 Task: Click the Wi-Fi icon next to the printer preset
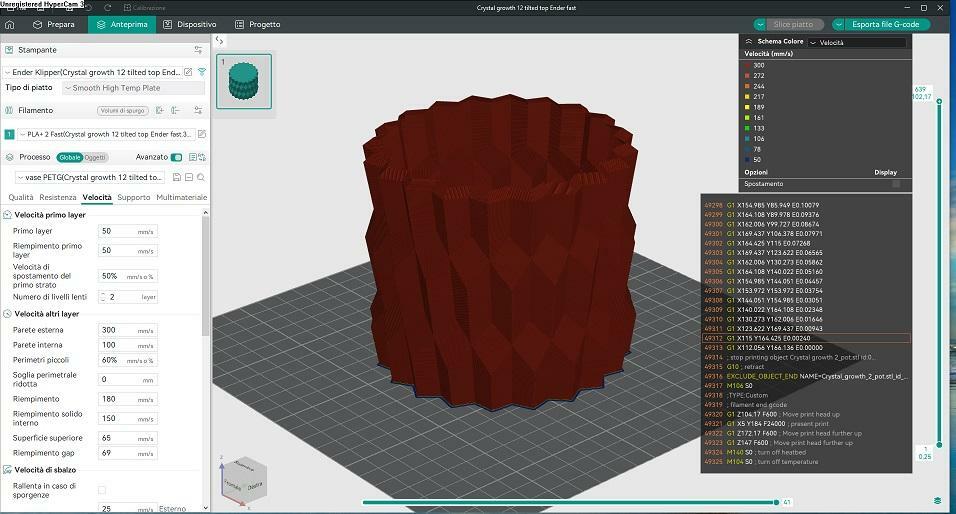(202, 72)
